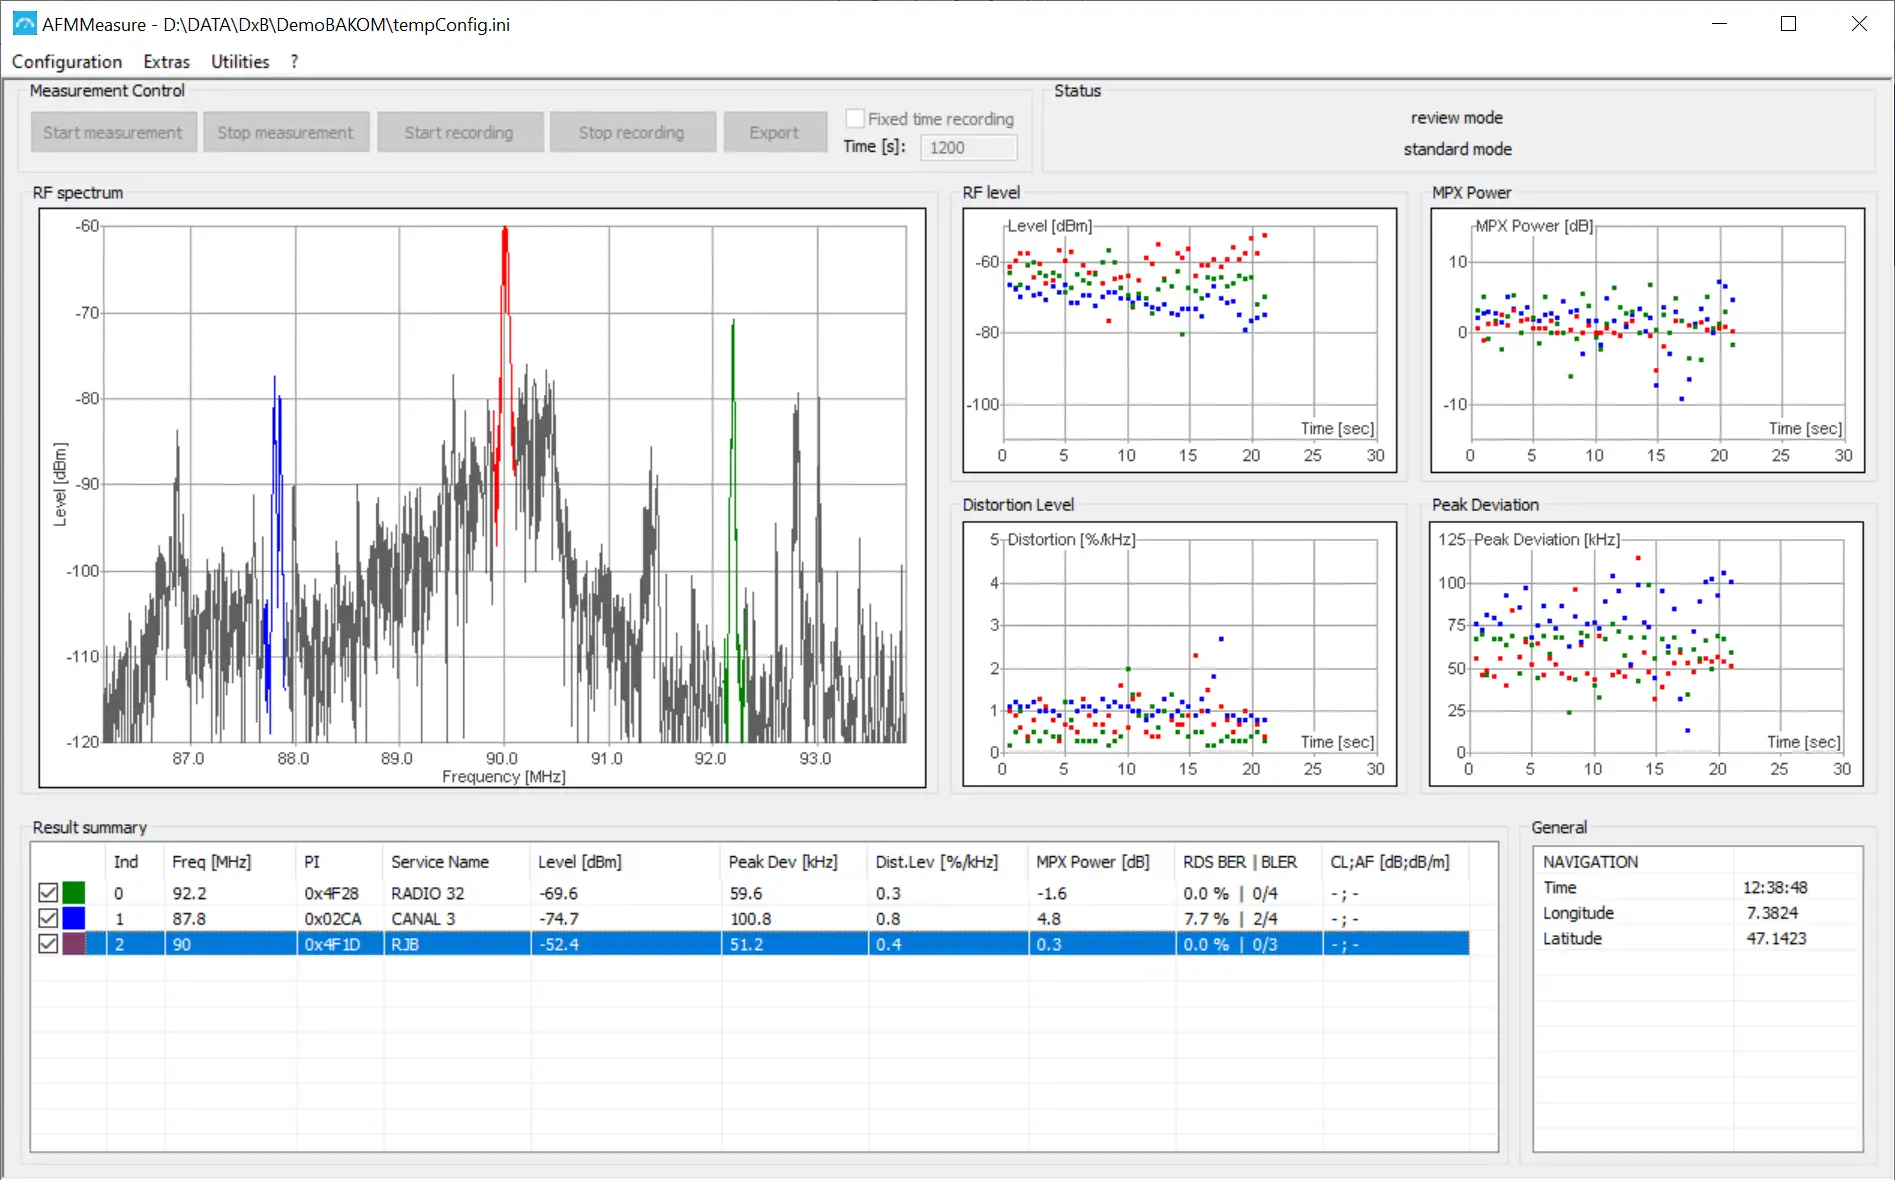Click the green color swatch for RADIO 32
The image size is (1895, 1180).
(x=74, y=892)
